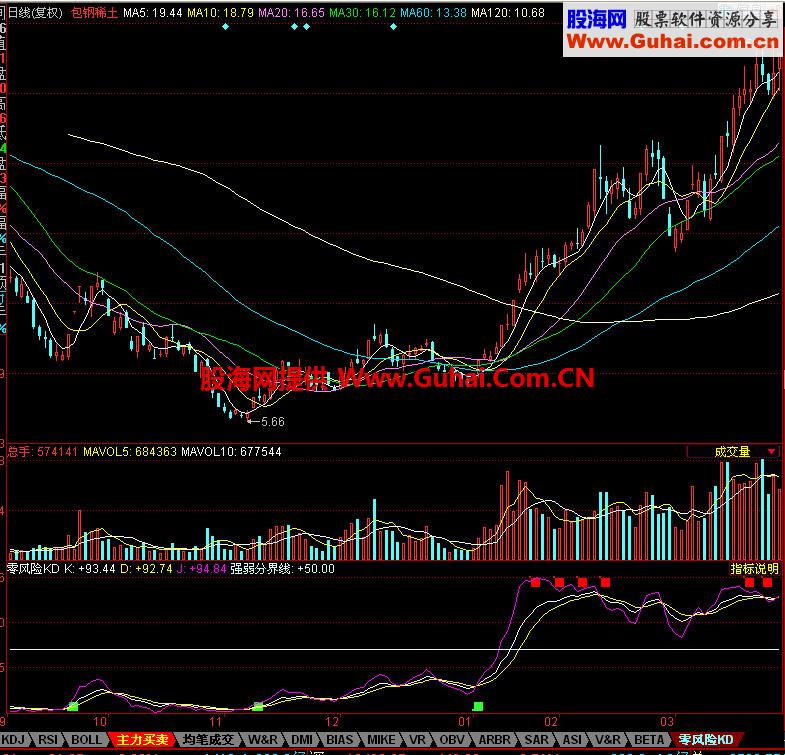Click the J: +94.84 value
Image resolution: width=785 pixels, height=755 pixels.
201,569
